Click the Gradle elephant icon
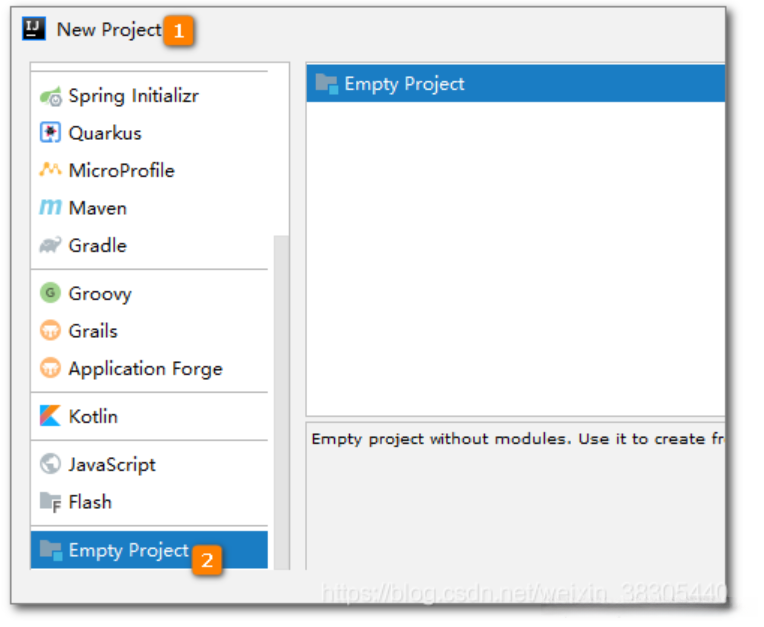Screen dimensions: 764x627 coord(50,245)
